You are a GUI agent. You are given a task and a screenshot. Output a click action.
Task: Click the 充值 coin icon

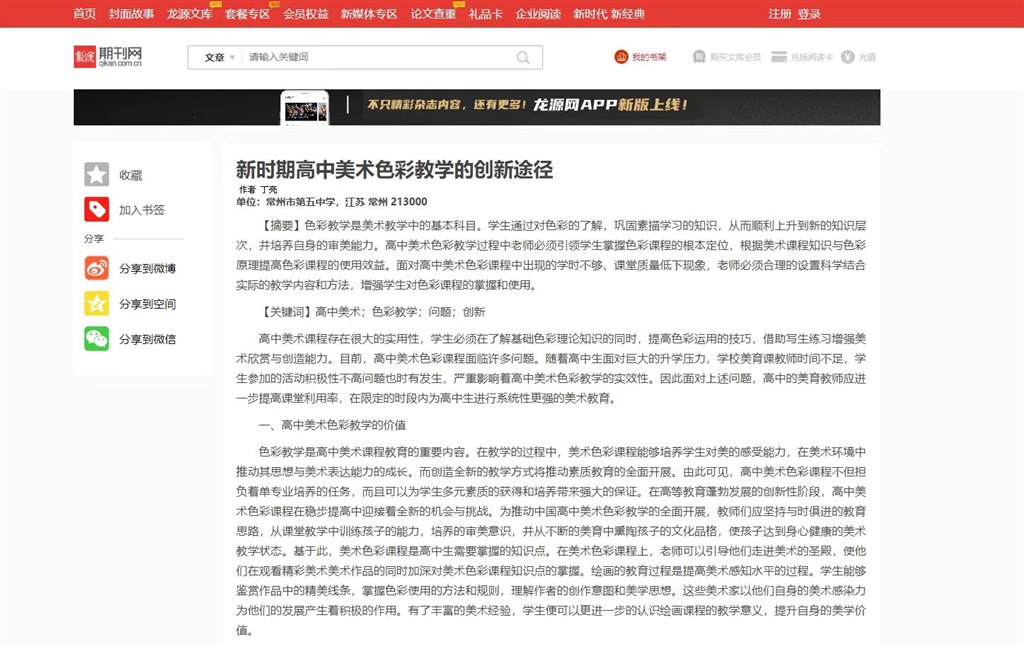(848, 57)
